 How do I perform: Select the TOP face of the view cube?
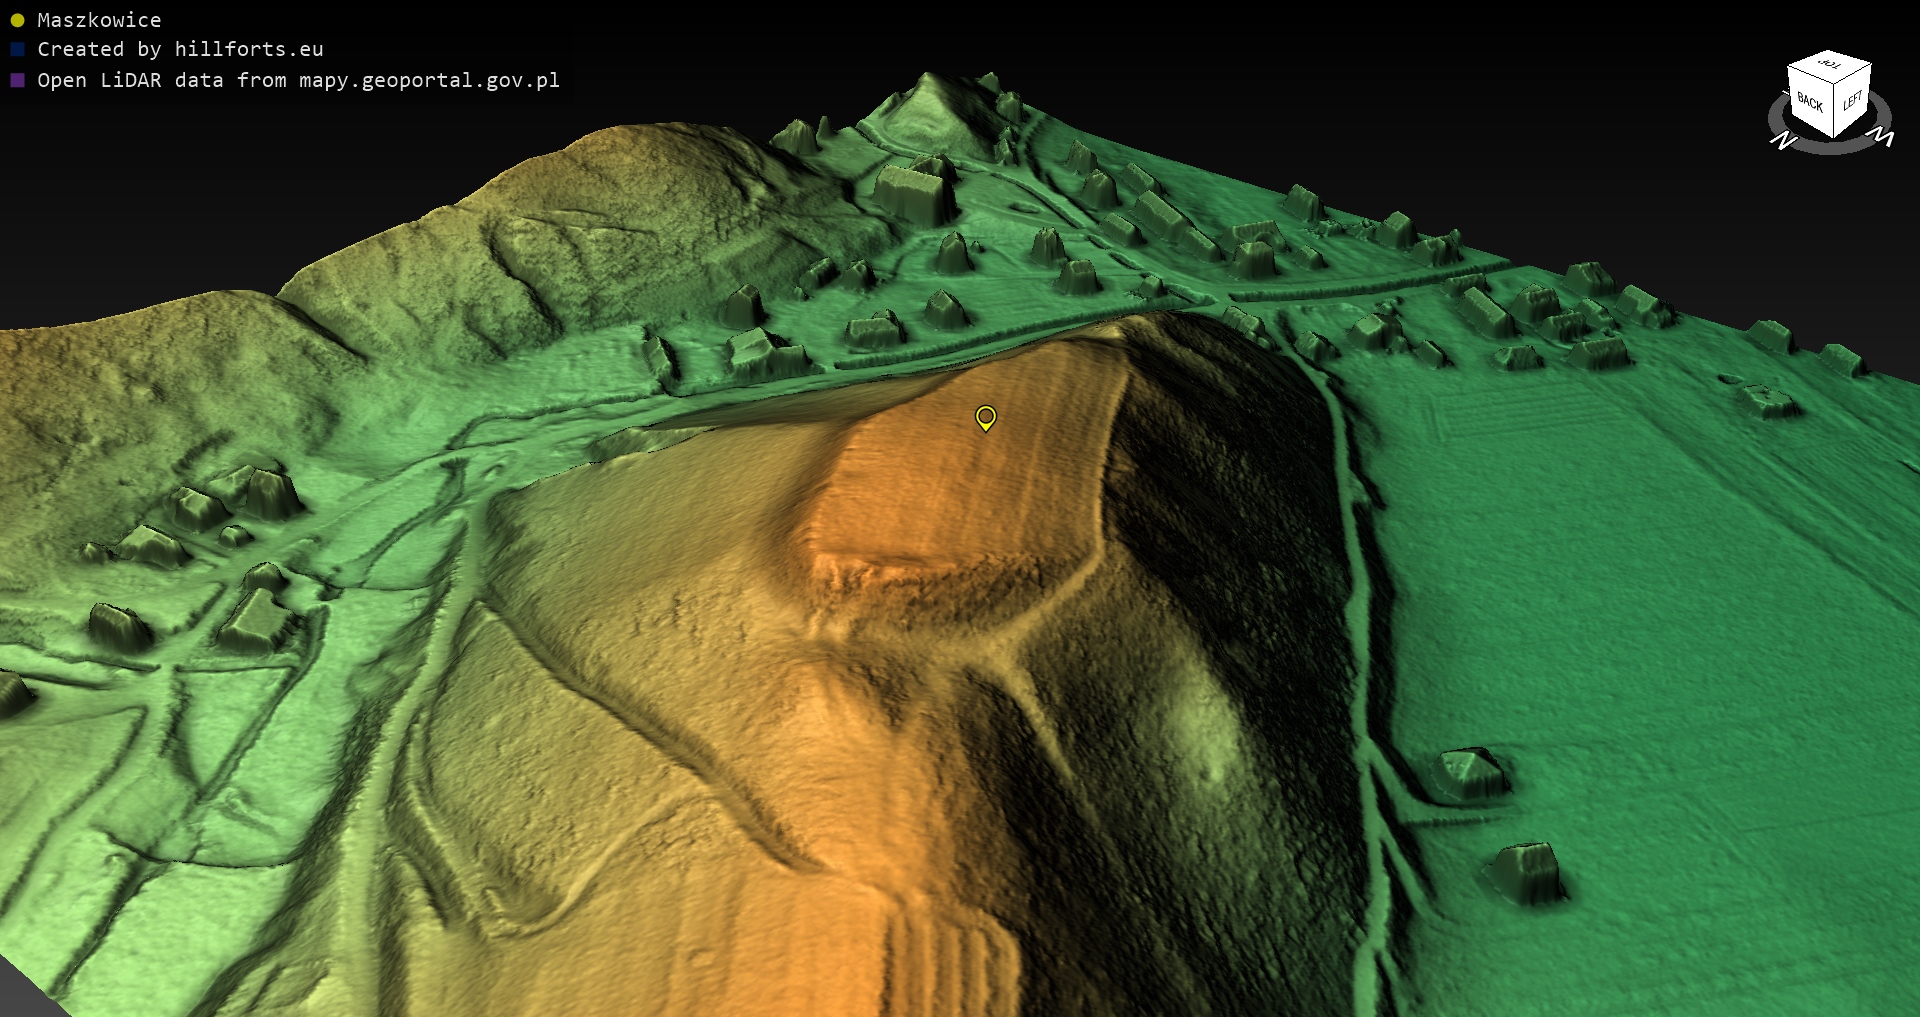click(x=1830, y=65)
